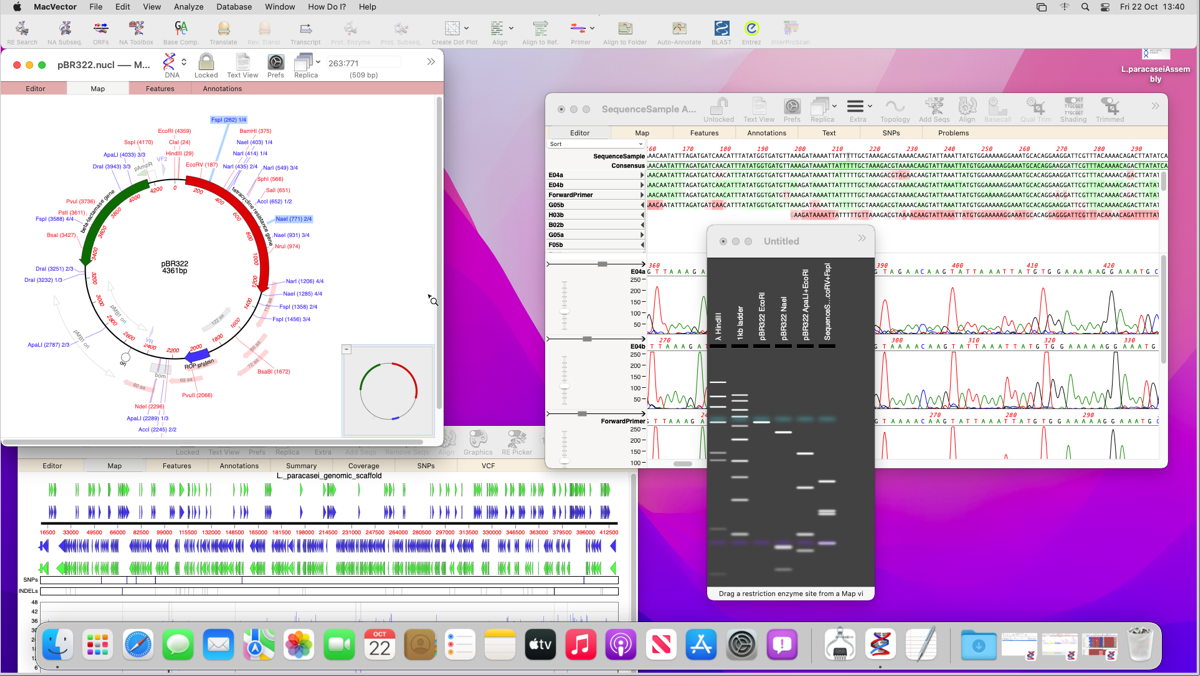Screen dimensions: 1200x676
Task: Expand the E04b read row triangle
Action: [x=642, y=185]
